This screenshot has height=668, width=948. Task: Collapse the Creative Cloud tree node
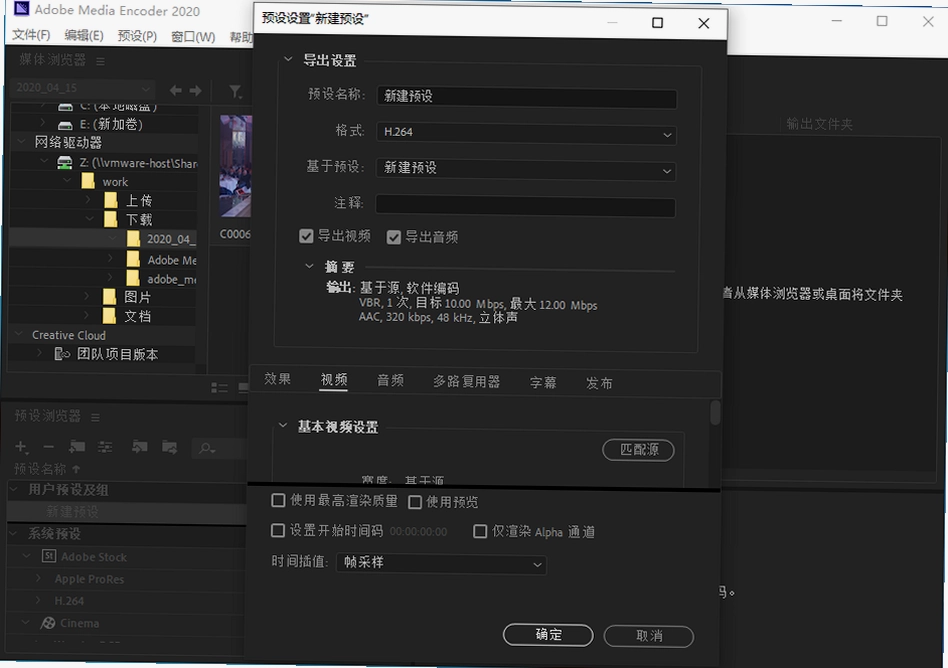tap(19, 334)
